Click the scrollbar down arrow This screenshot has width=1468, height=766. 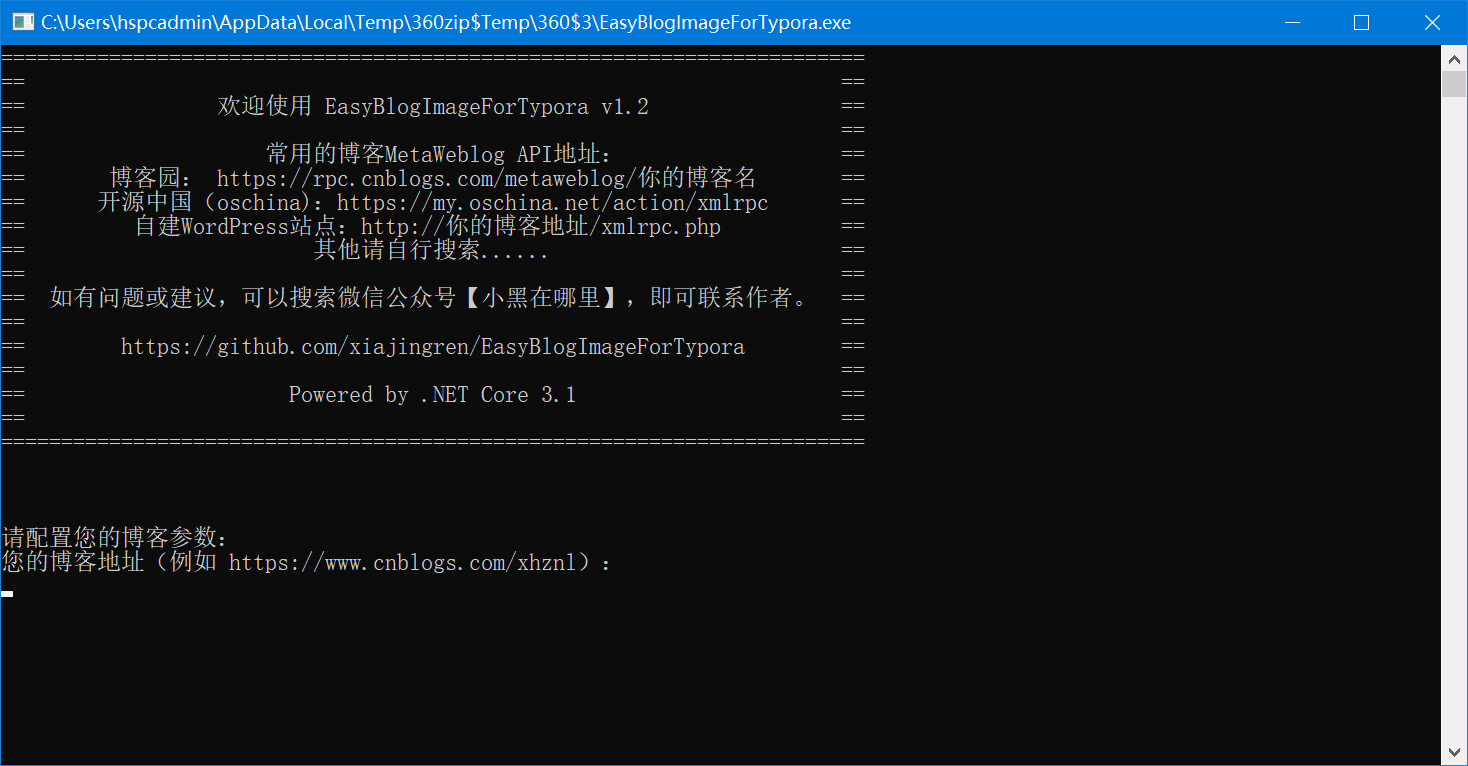(x=1454, y=753)
